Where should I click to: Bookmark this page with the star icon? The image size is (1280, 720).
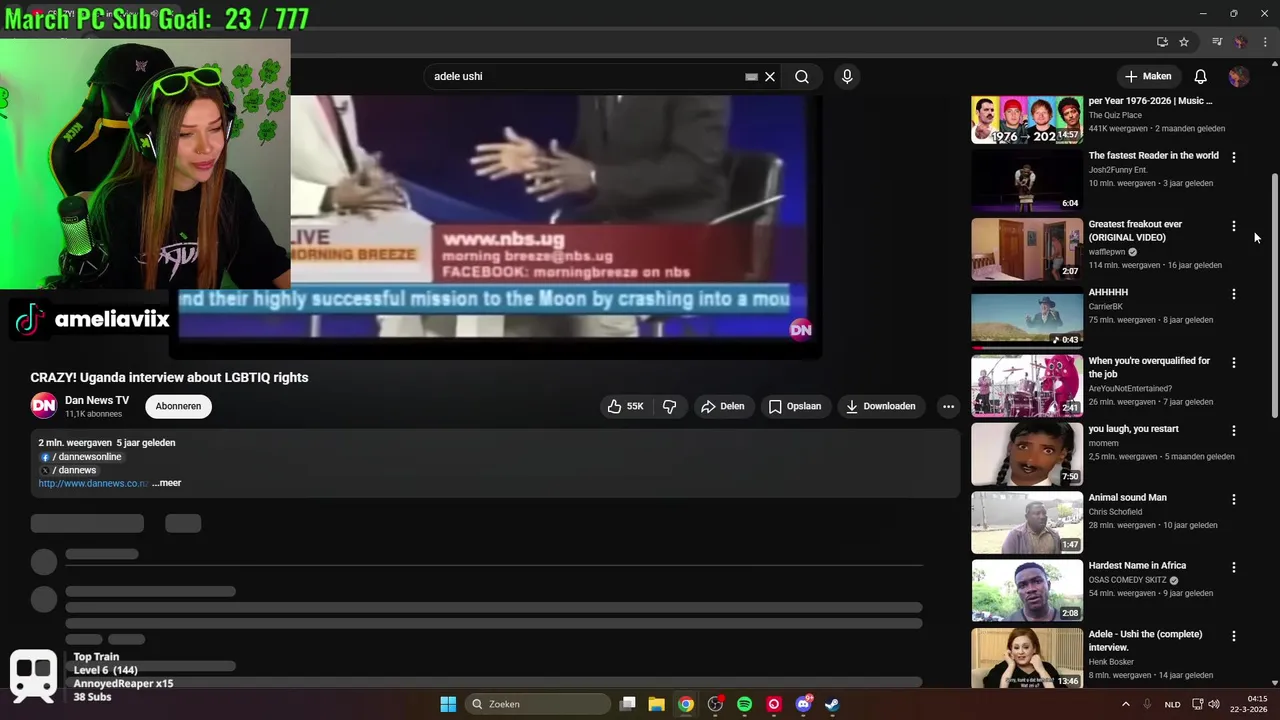[1184, 42]
